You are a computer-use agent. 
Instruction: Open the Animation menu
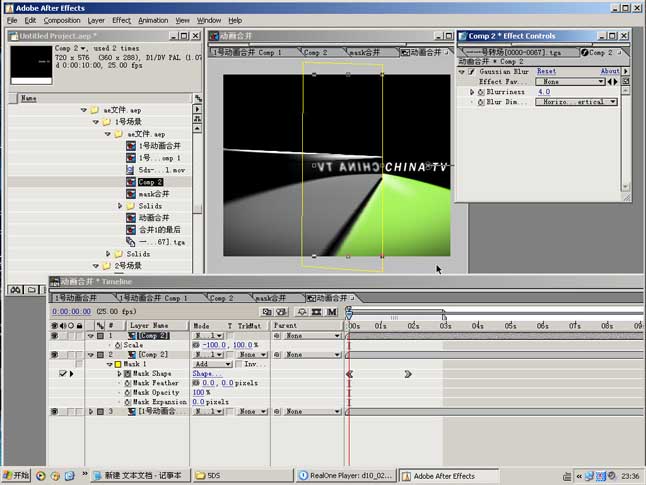tap(153, 20)
